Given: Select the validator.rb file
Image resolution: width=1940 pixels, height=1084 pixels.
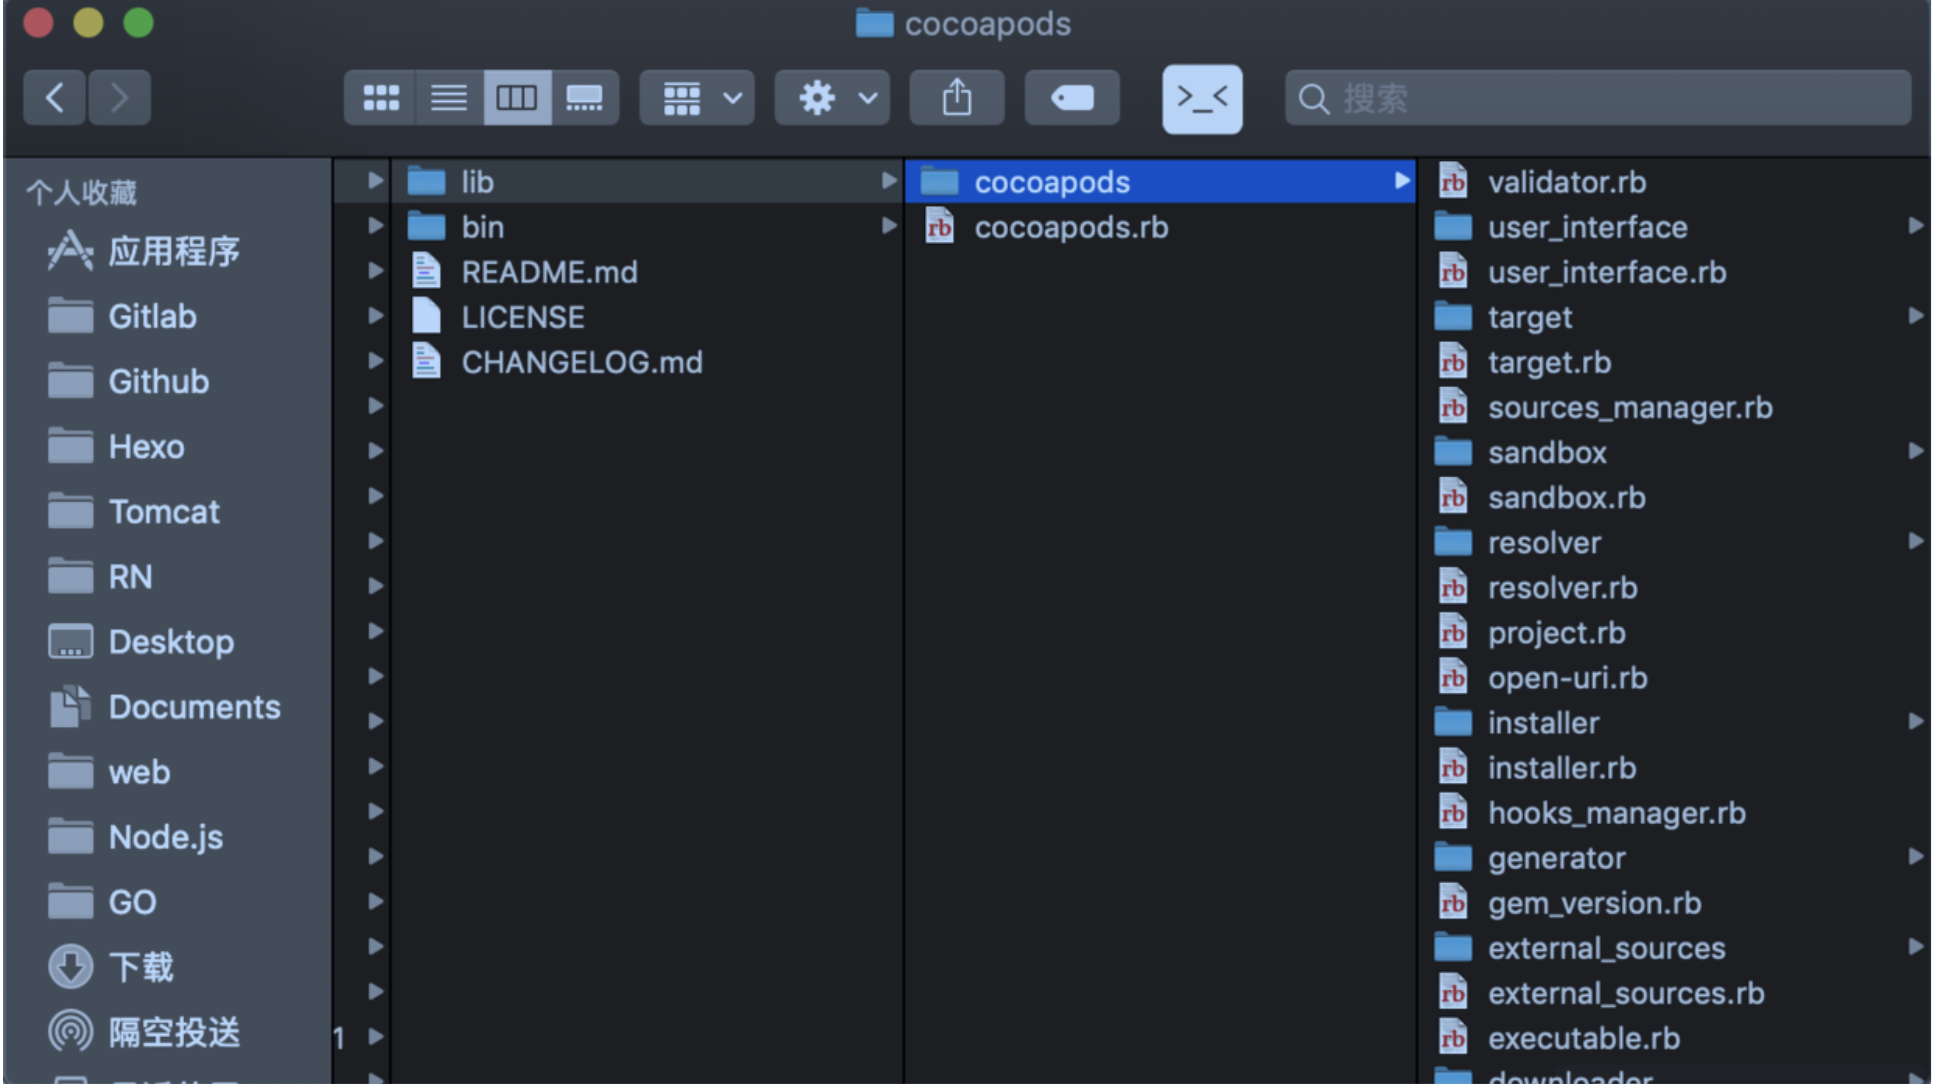Looking at the screenshot, I should coord(1566,182).
